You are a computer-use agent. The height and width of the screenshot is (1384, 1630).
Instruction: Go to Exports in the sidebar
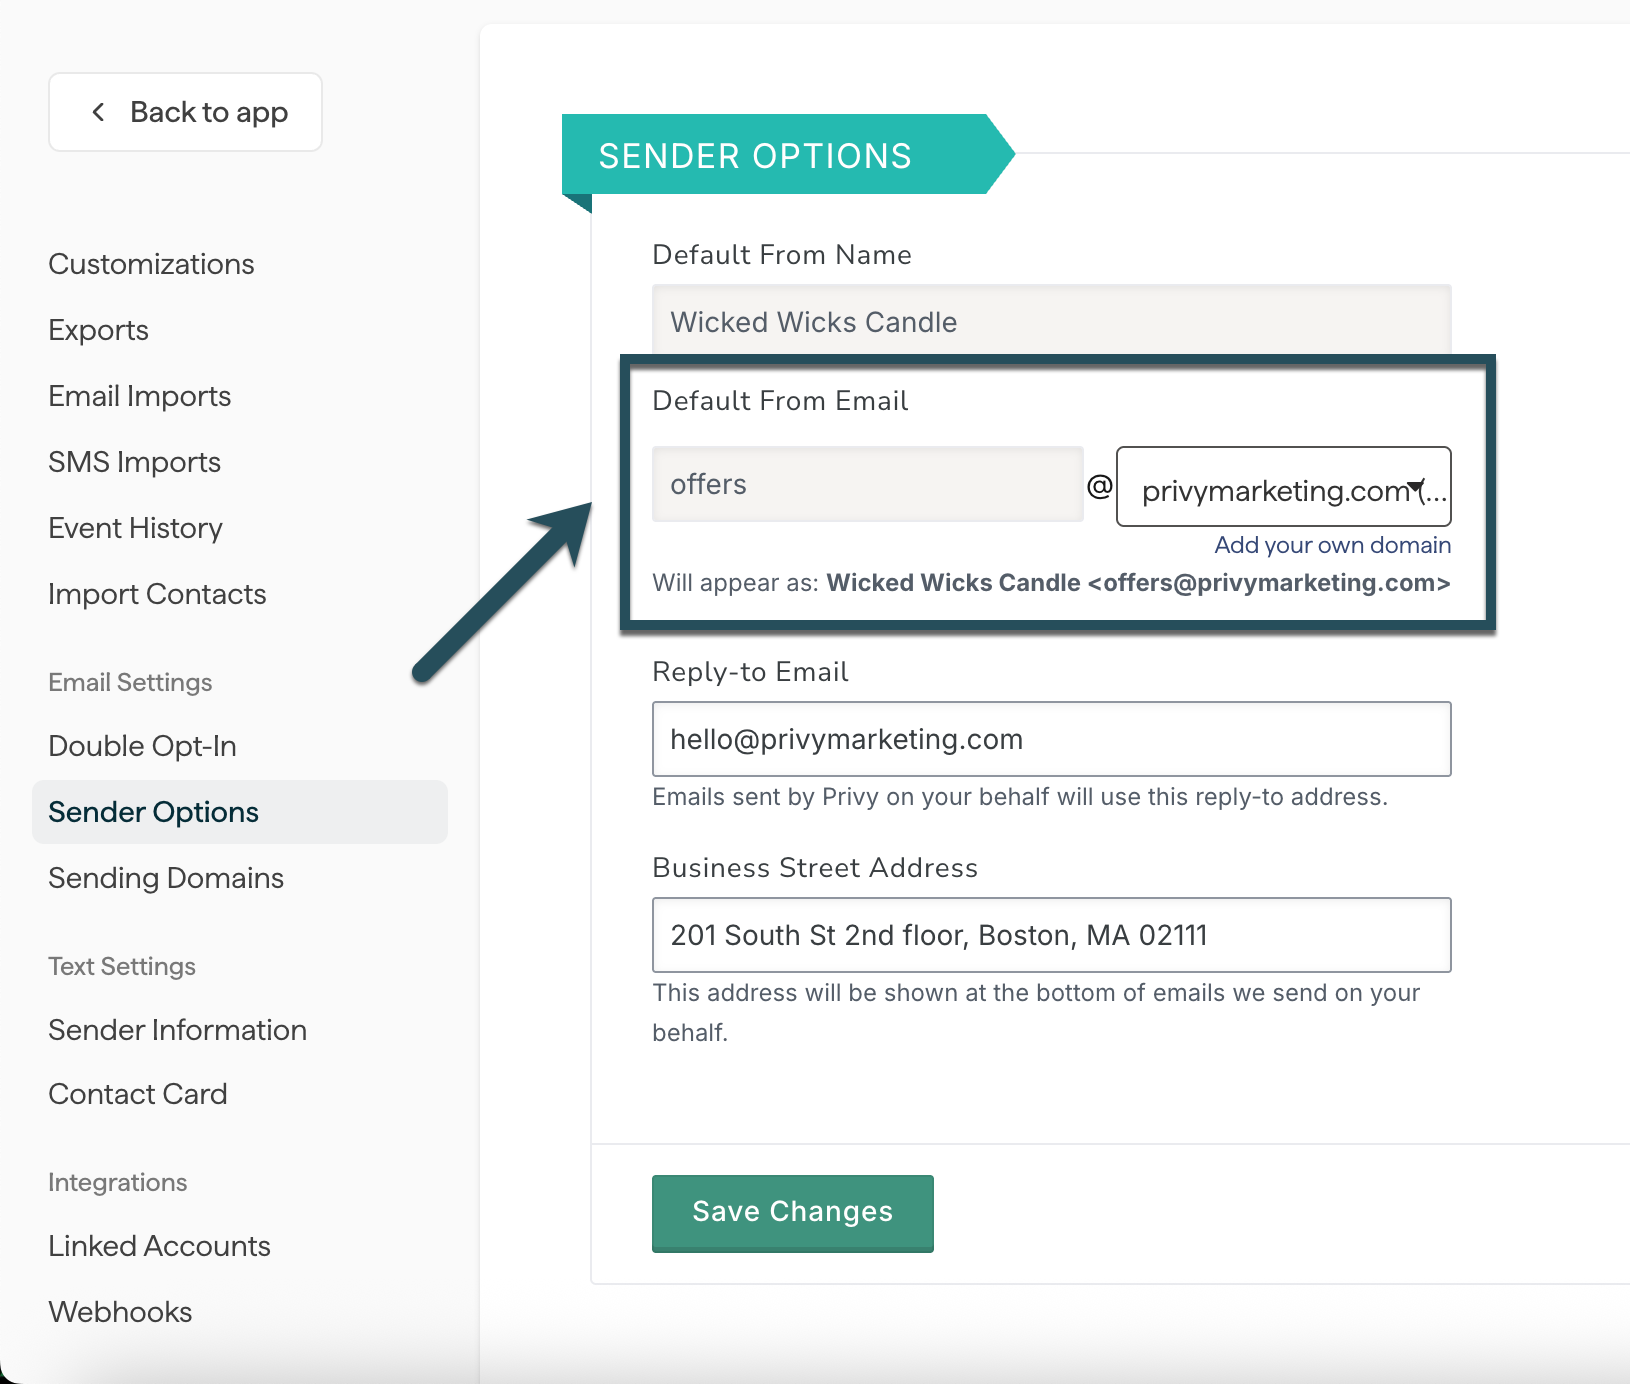click(x=98, y=330)
